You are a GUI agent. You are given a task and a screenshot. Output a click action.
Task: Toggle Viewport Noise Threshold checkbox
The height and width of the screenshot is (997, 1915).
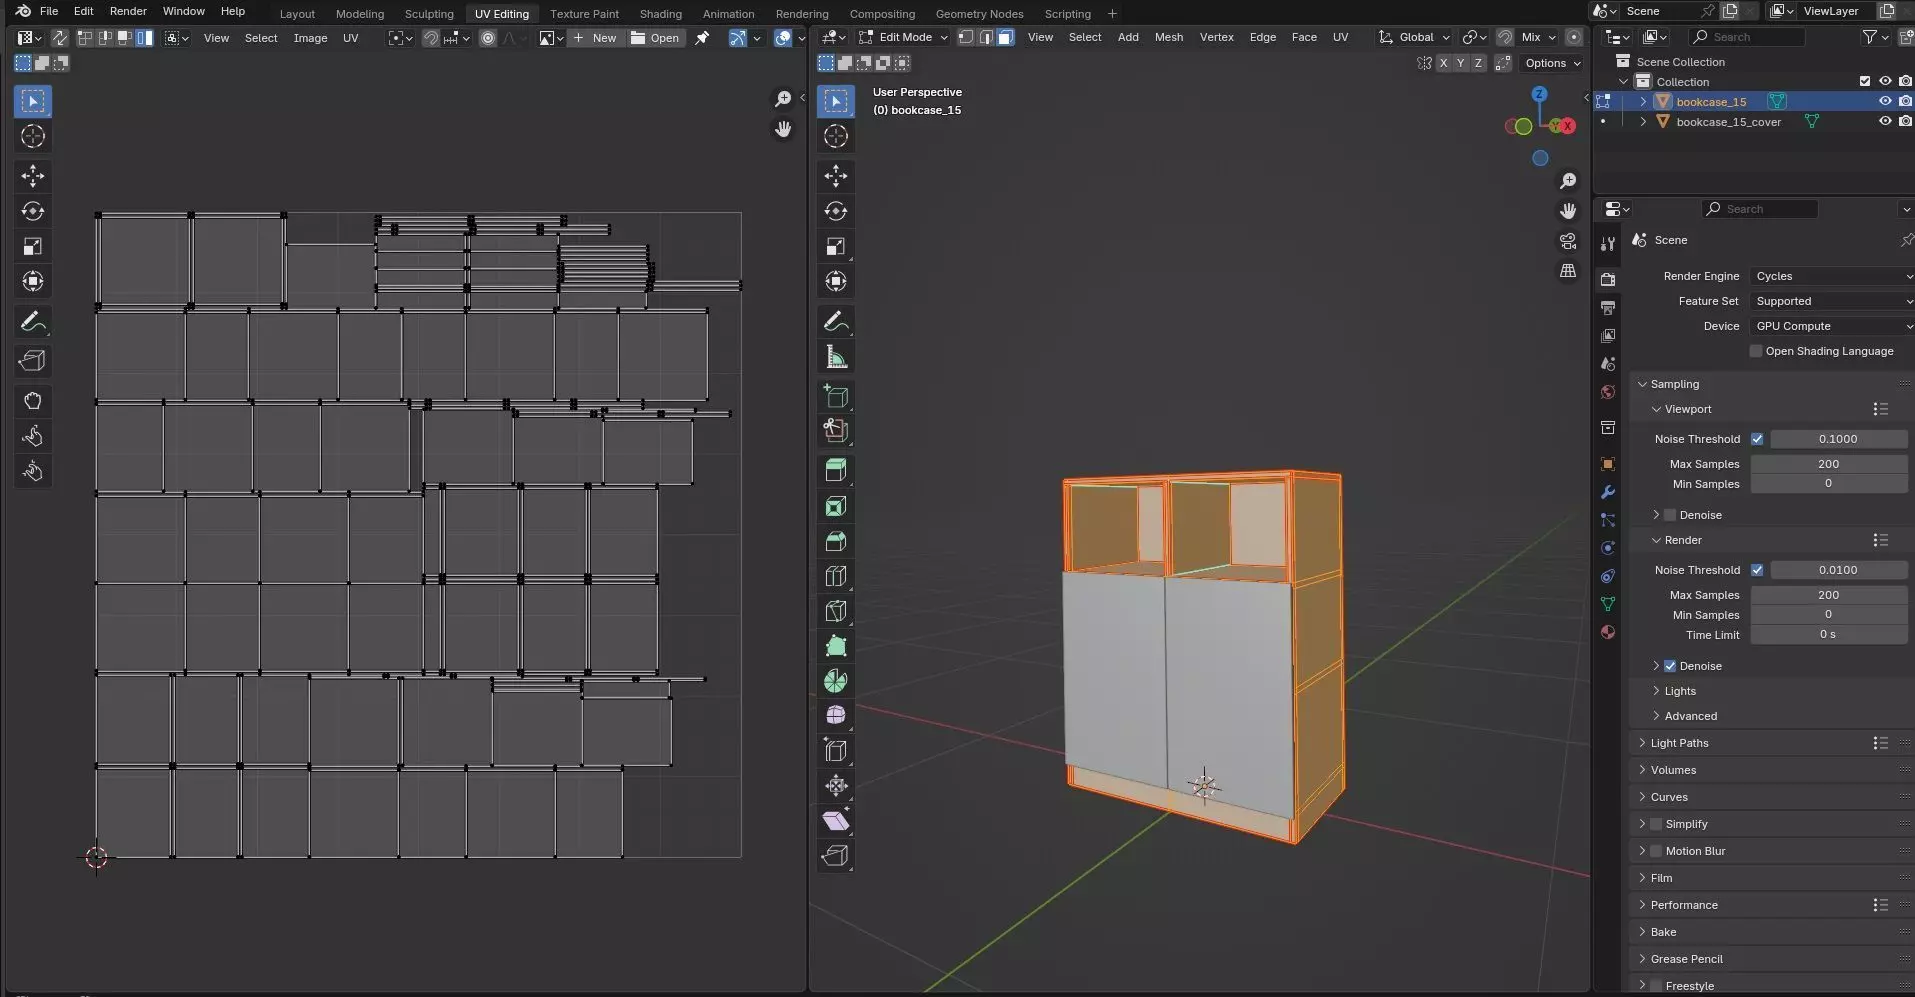click(1757, 439)
